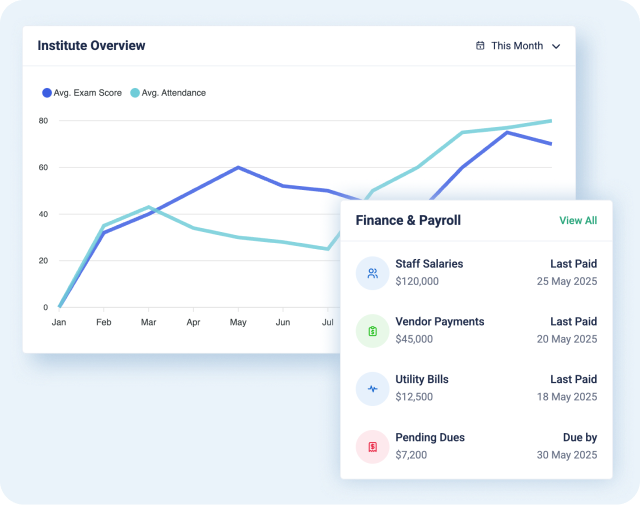Screen dimensions: 640x505
Task: Click the Finance & Payroll heading
Action: tap(408, 220)
